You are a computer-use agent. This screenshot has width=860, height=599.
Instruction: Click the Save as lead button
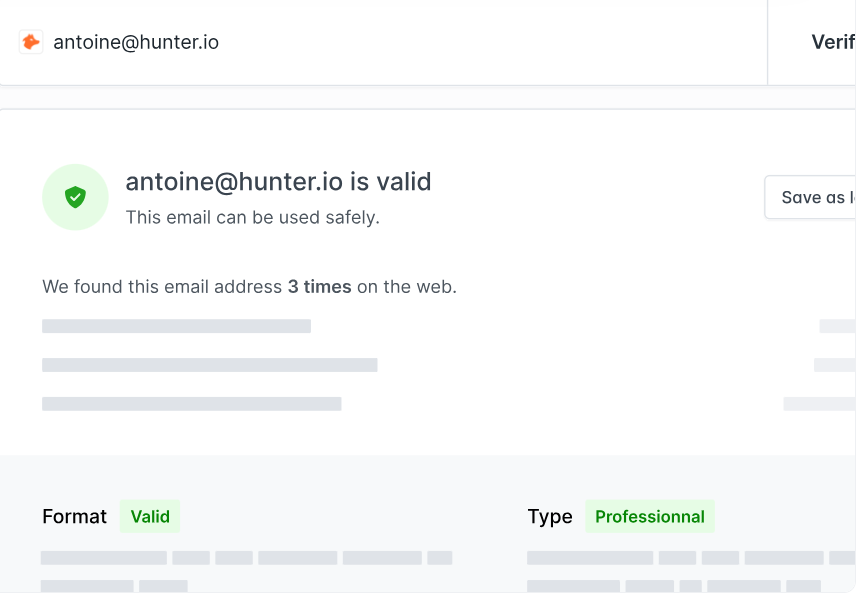(x=810, y=197)
